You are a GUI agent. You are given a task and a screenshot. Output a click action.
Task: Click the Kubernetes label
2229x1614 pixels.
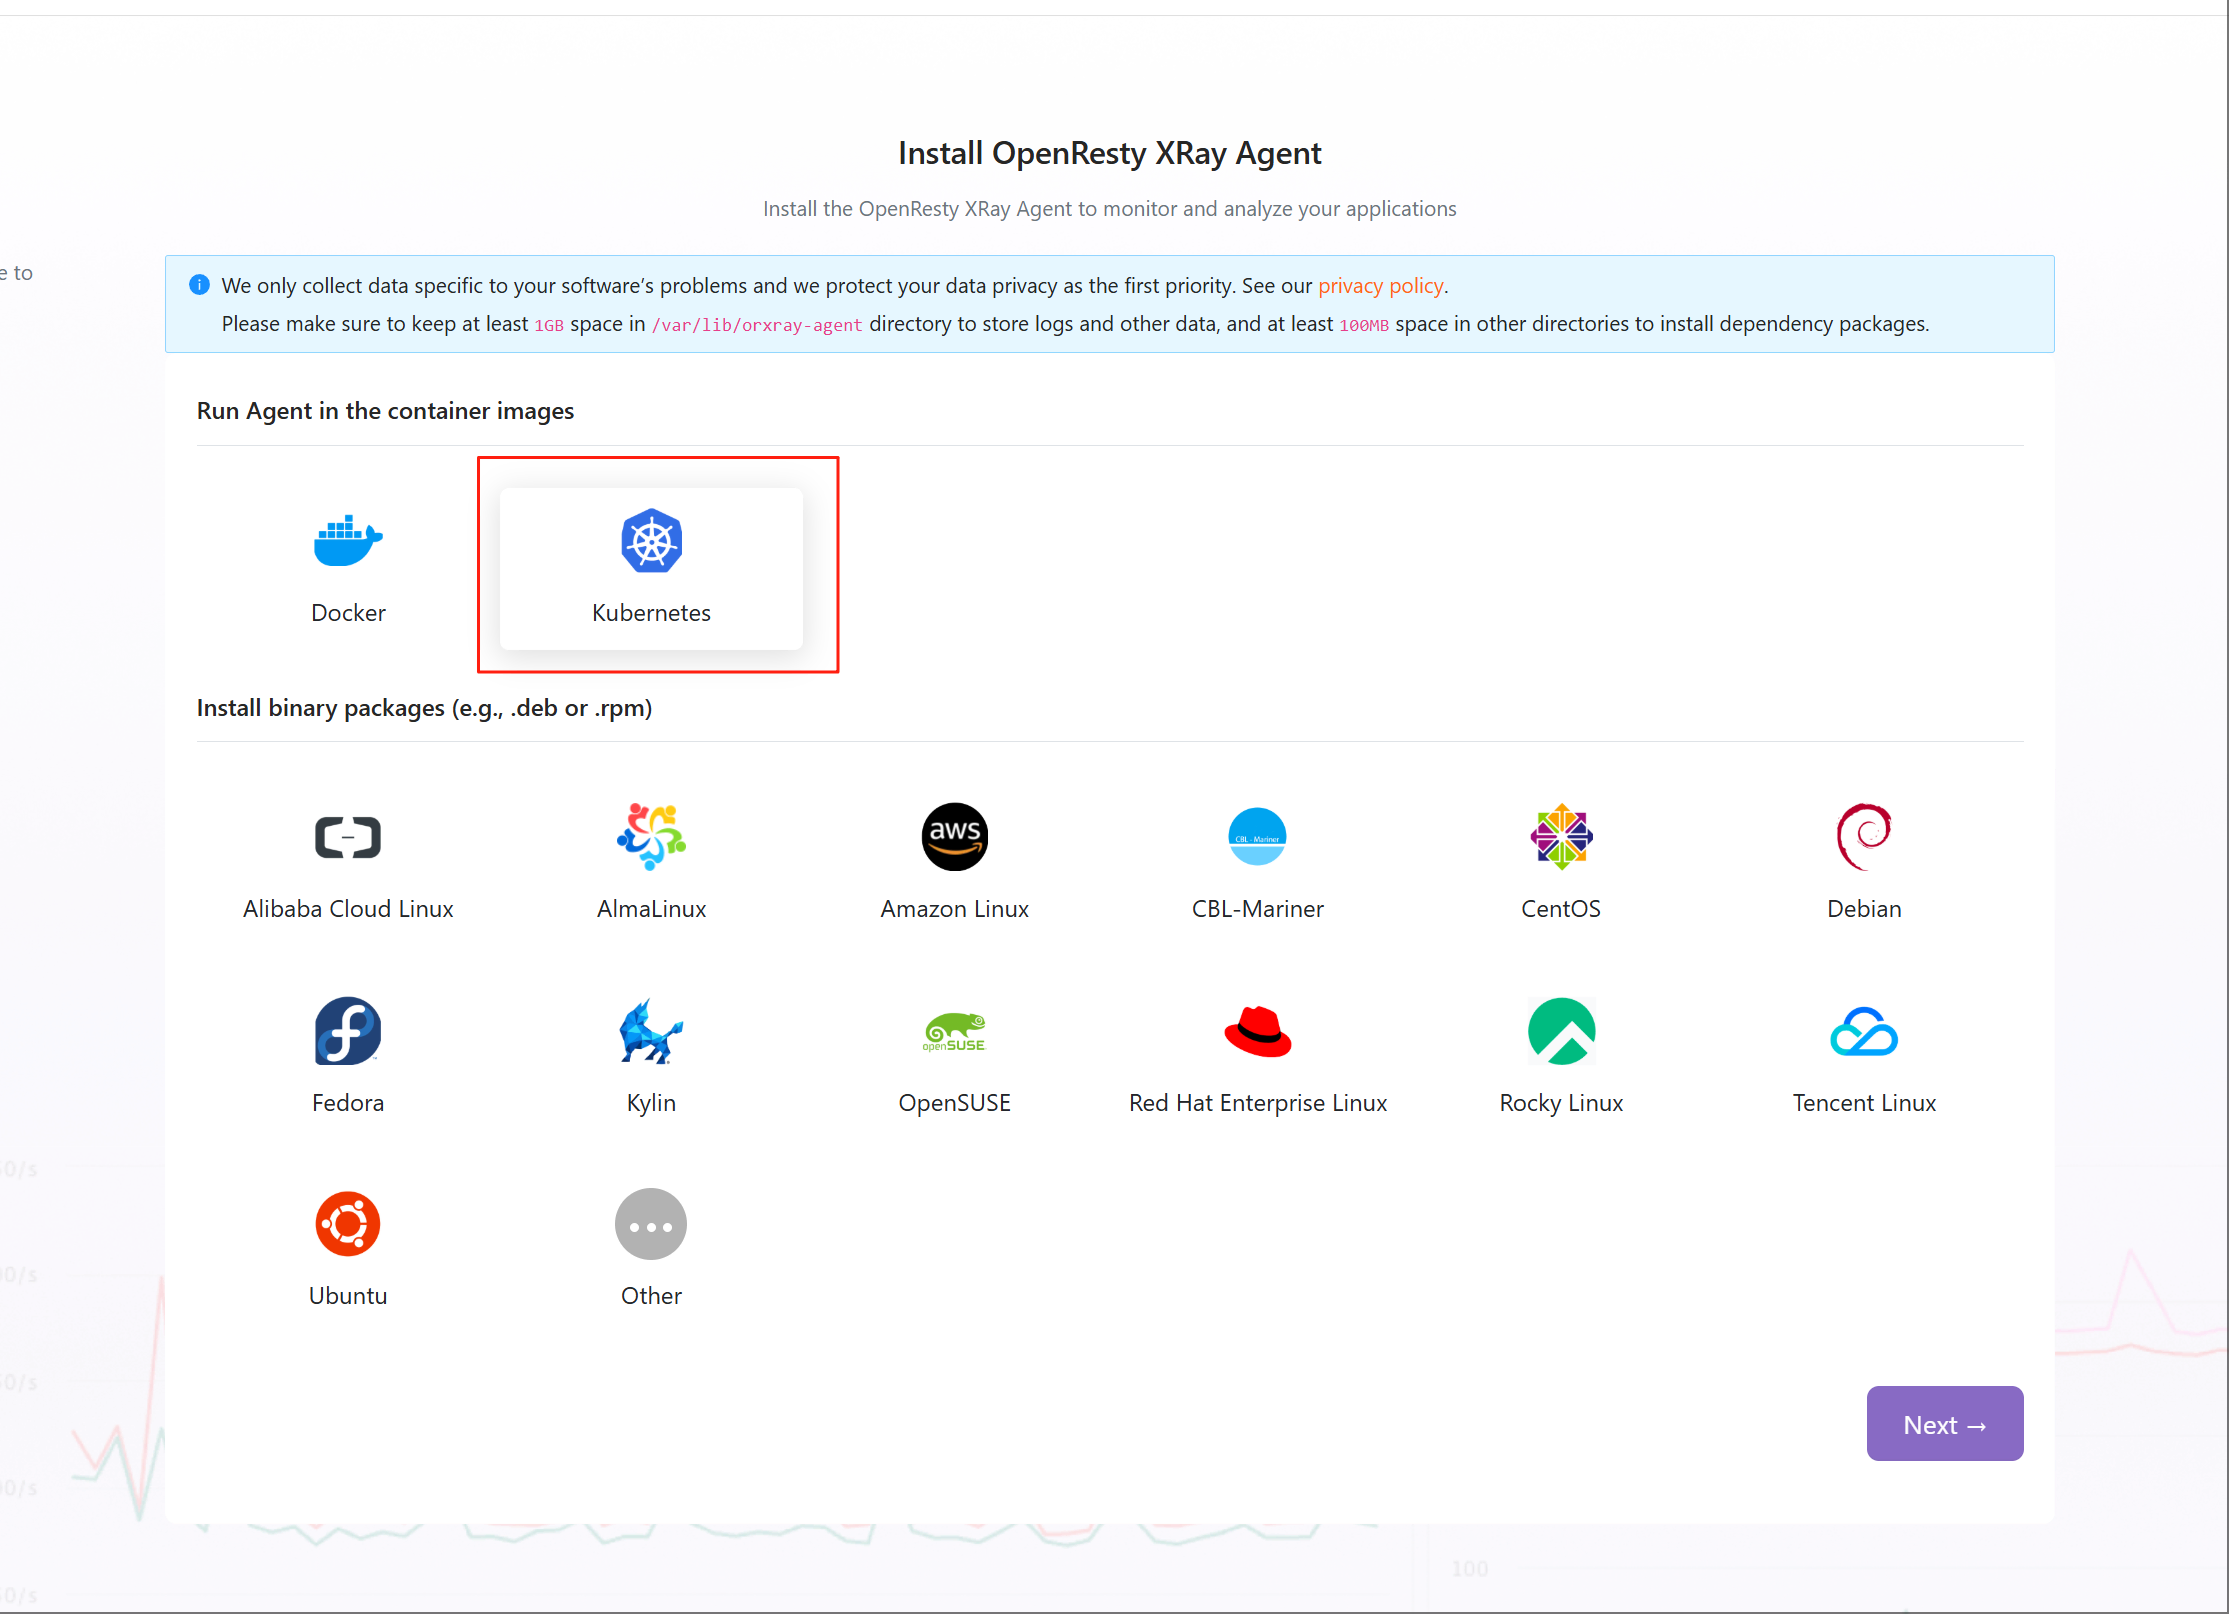tap(651, 612)
